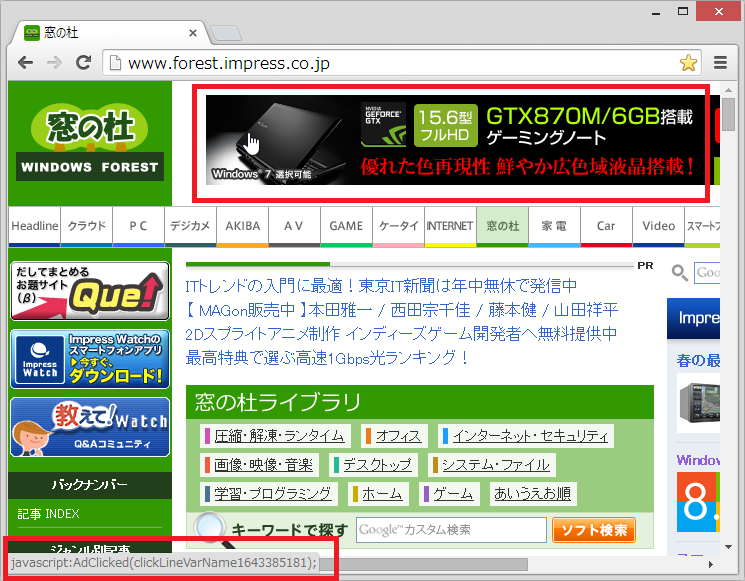Open the デジカメ navigation tab
745x581 pixels.
190,226
